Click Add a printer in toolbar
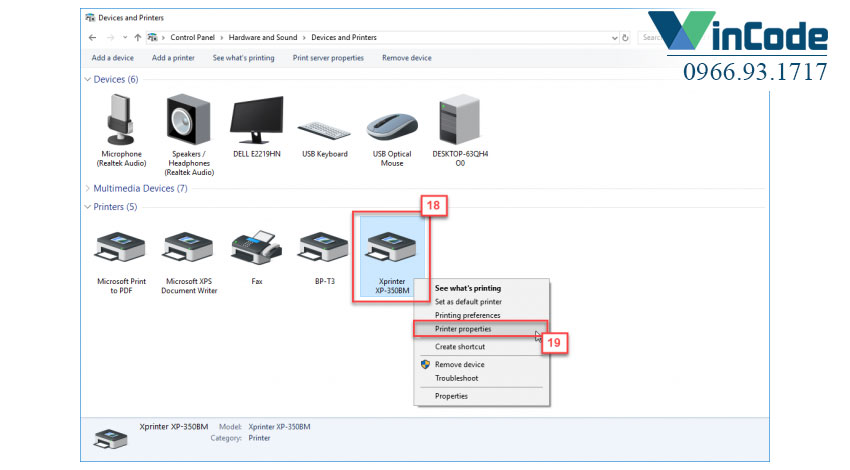 coord(173,58)
